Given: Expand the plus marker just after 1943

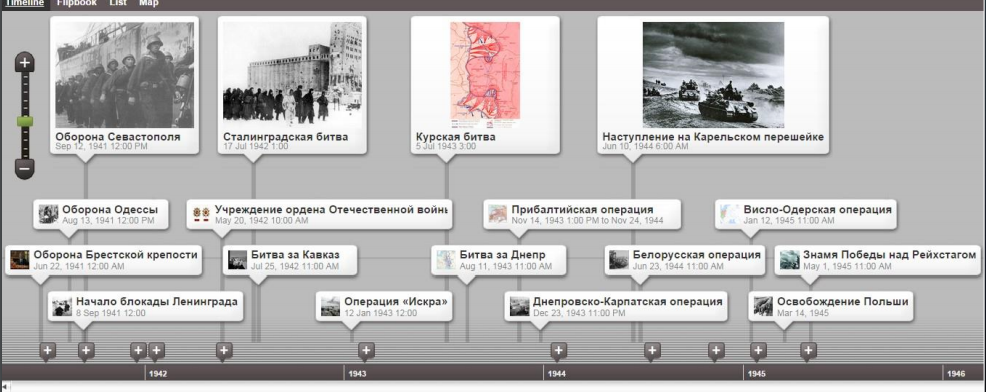Looking at the screenshot, I should pyautogui.click(x=367, y=350).
